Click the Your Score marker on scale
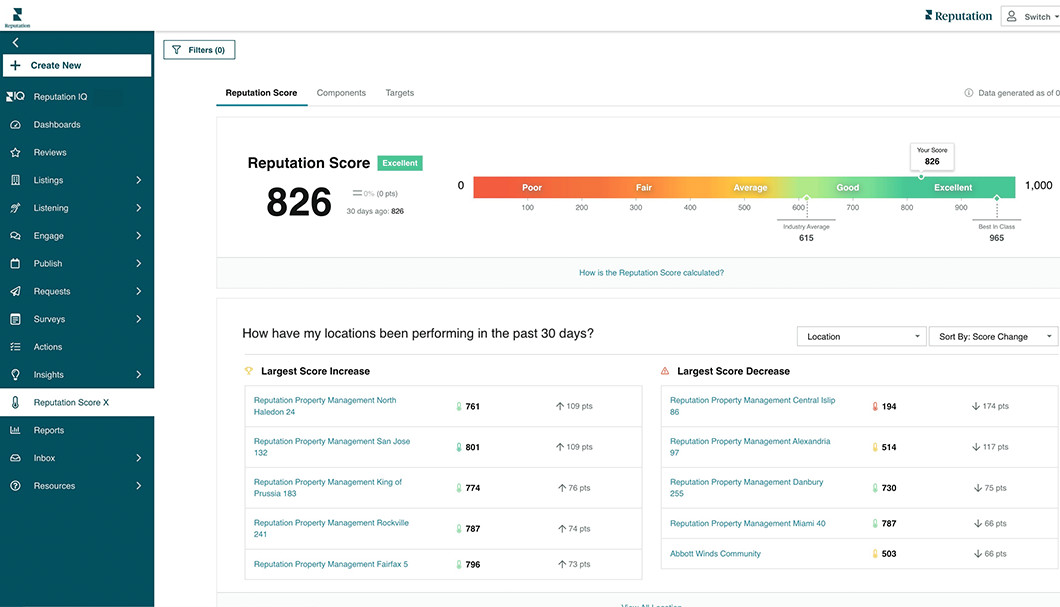The image size is (1060, 607). (921, 176)
